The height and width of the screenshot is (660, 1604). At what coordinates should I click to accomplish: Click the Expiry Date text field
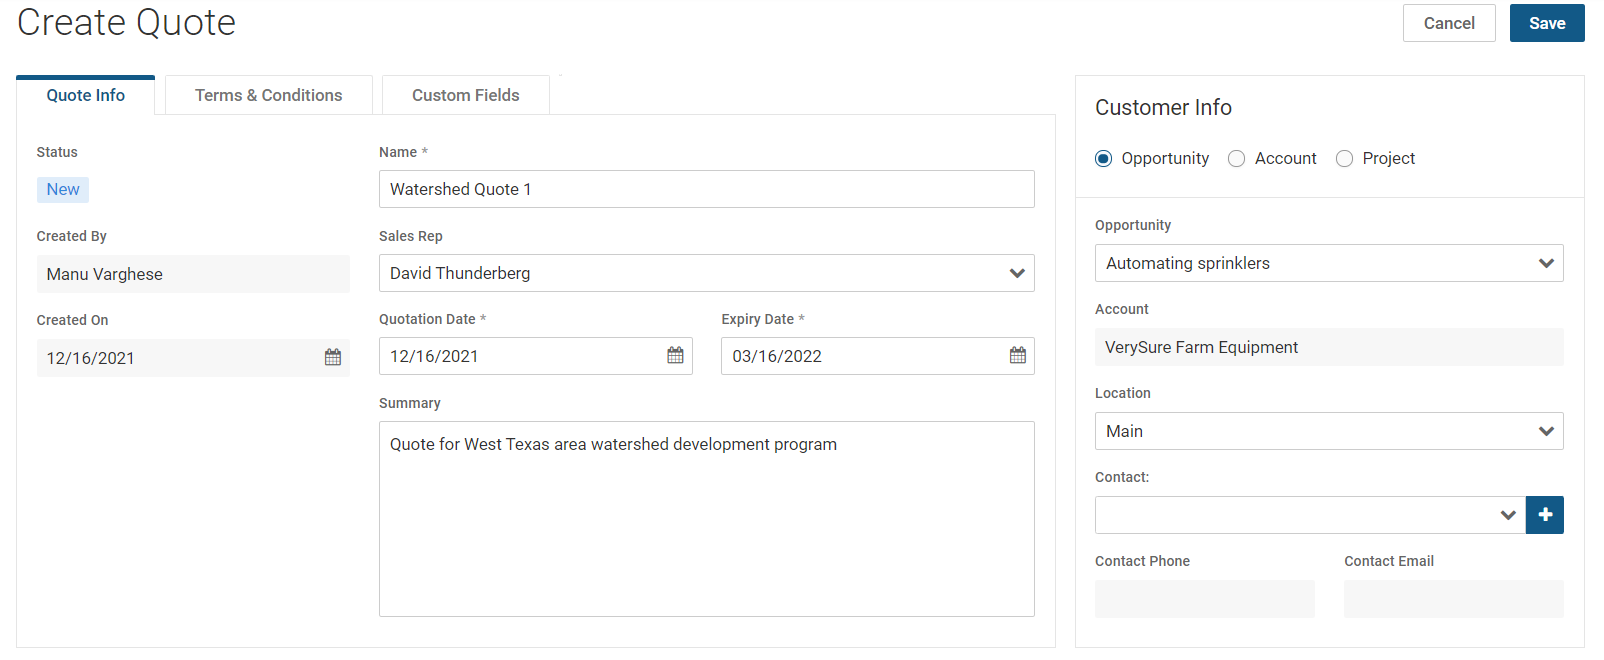(860, 356)
